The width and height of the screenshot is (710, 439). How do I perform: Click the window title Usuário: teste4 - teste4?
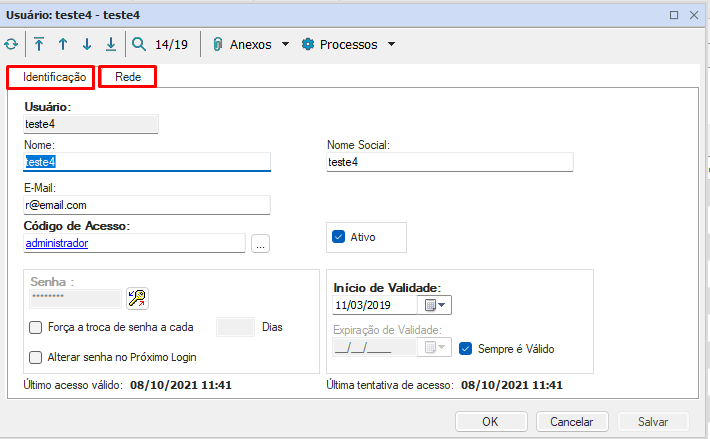pos(73,15)
